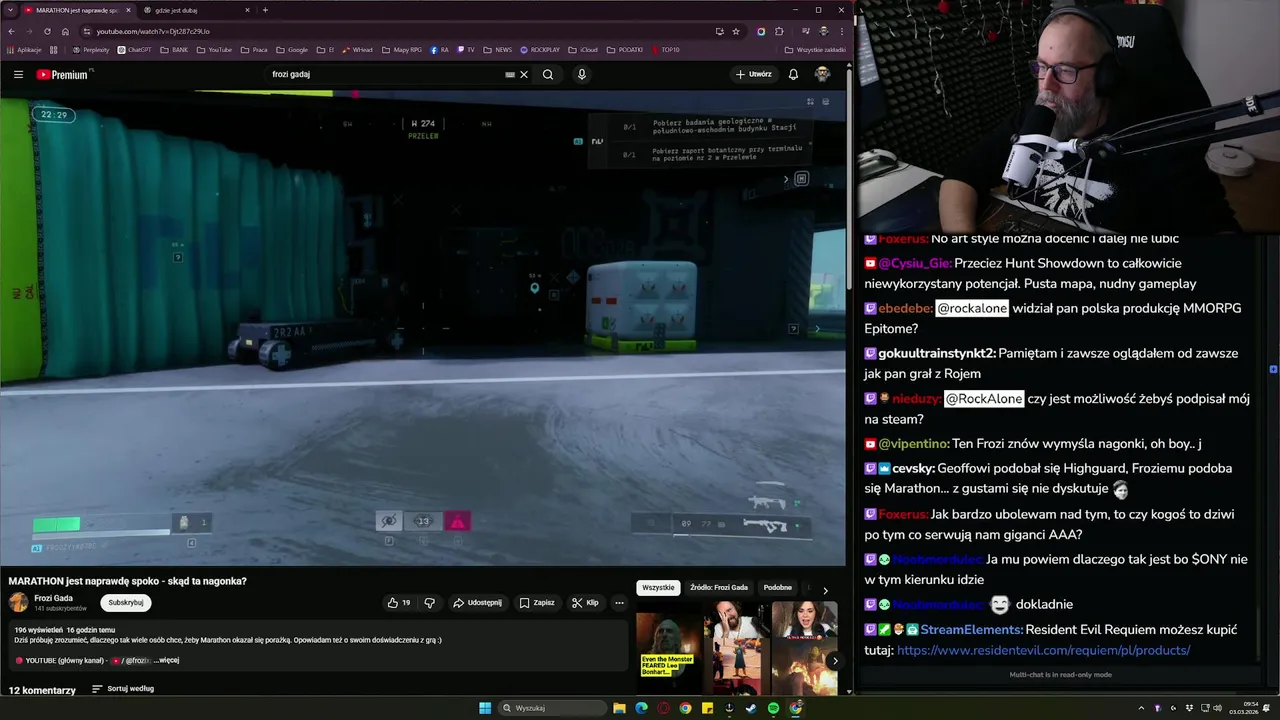The image size is (1280, 720).
Task: Close the 'gdzie jest dubaj' tab
Action: pyautogui.click(x=247, y=10)
